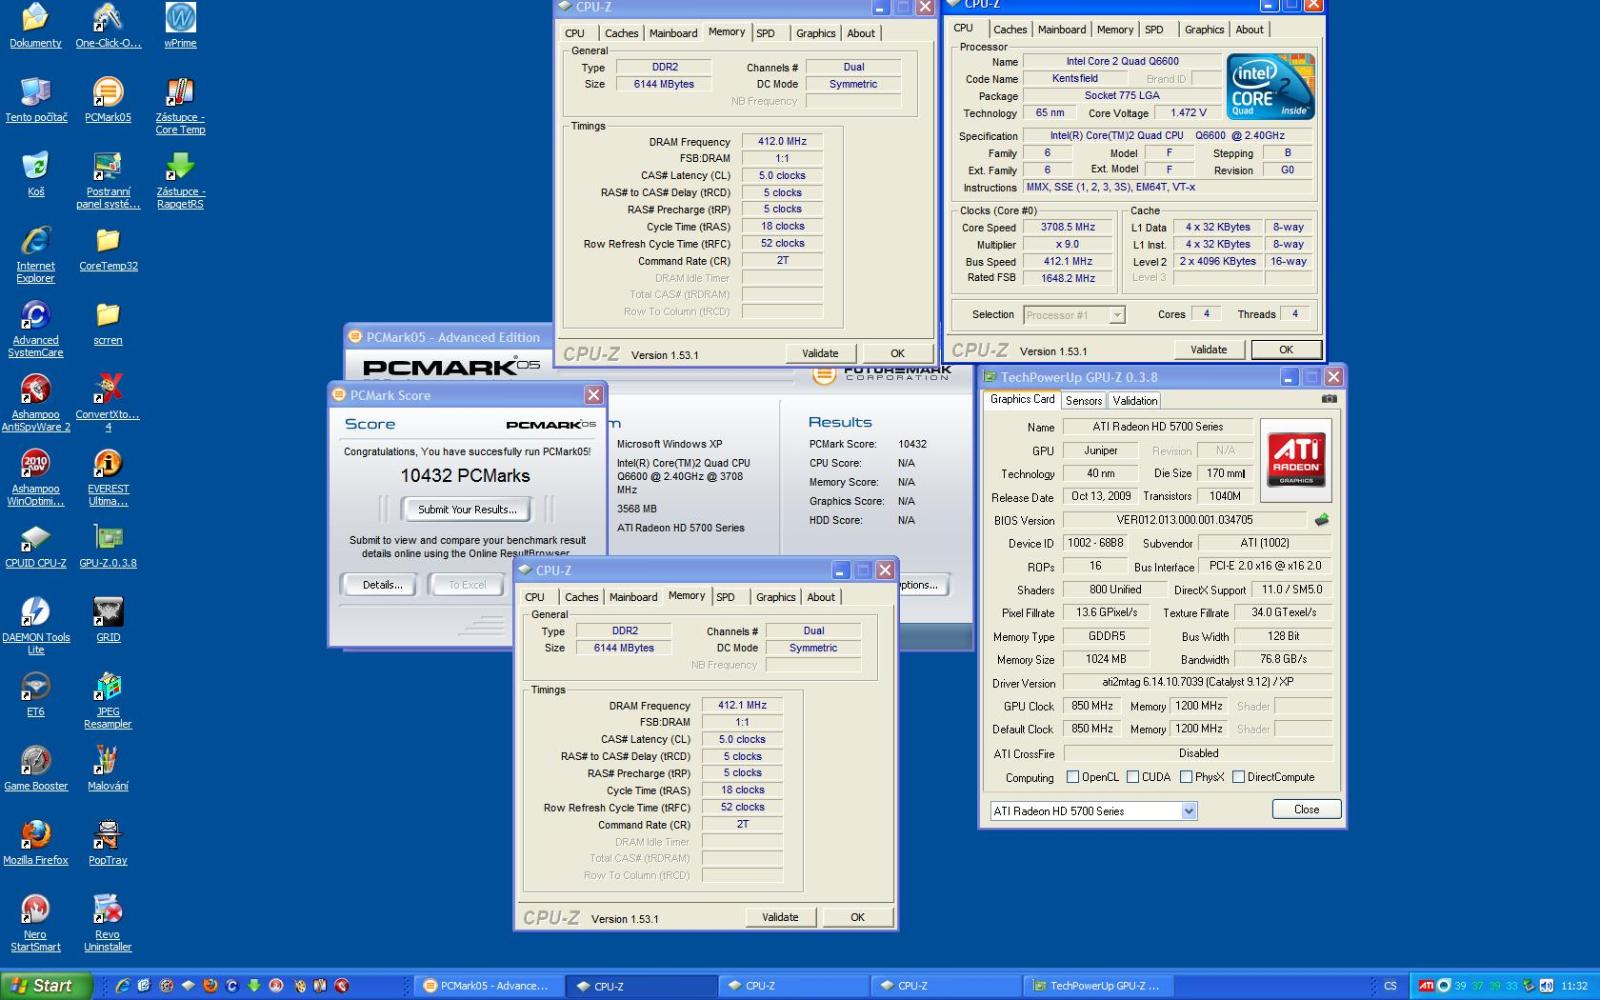The image size is (1600, 1000).
Task: Launch the Revo Uninstaller icon
Action: click(x=108, y=922)
